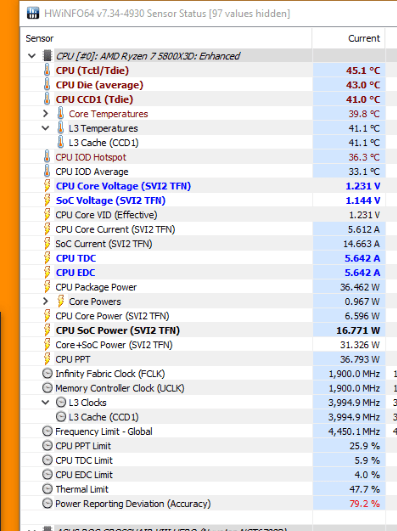This screenshot has height=531, width=397.
Task: Click the clock icon next to Memory Controller Clock
Action: click(47, 388)
